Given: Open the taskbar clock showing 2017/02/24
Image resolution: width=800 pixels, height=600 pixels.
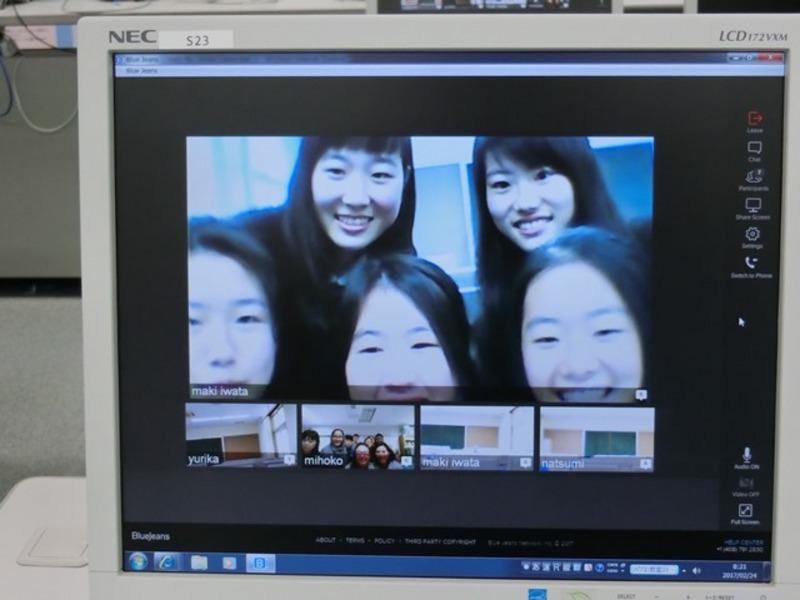Looking at the screenshot, I should click(x=739, y=571).
